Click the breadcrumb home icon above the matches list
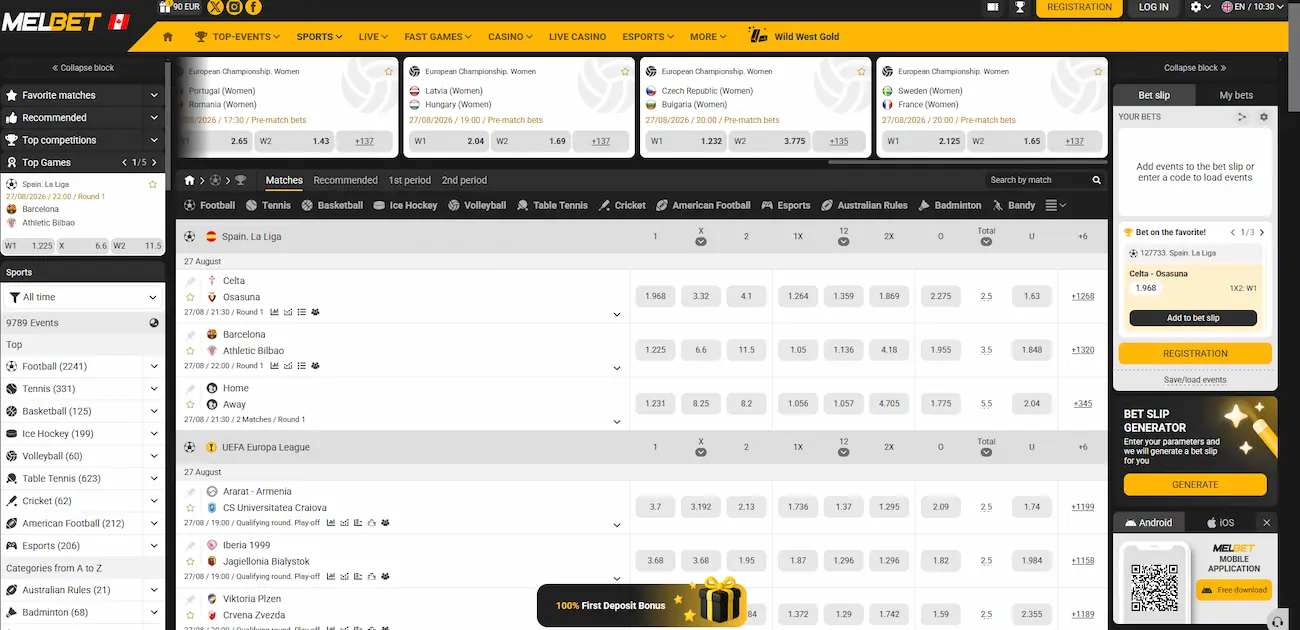This screenshot has width=1300, height=630. tap(190, 180)
